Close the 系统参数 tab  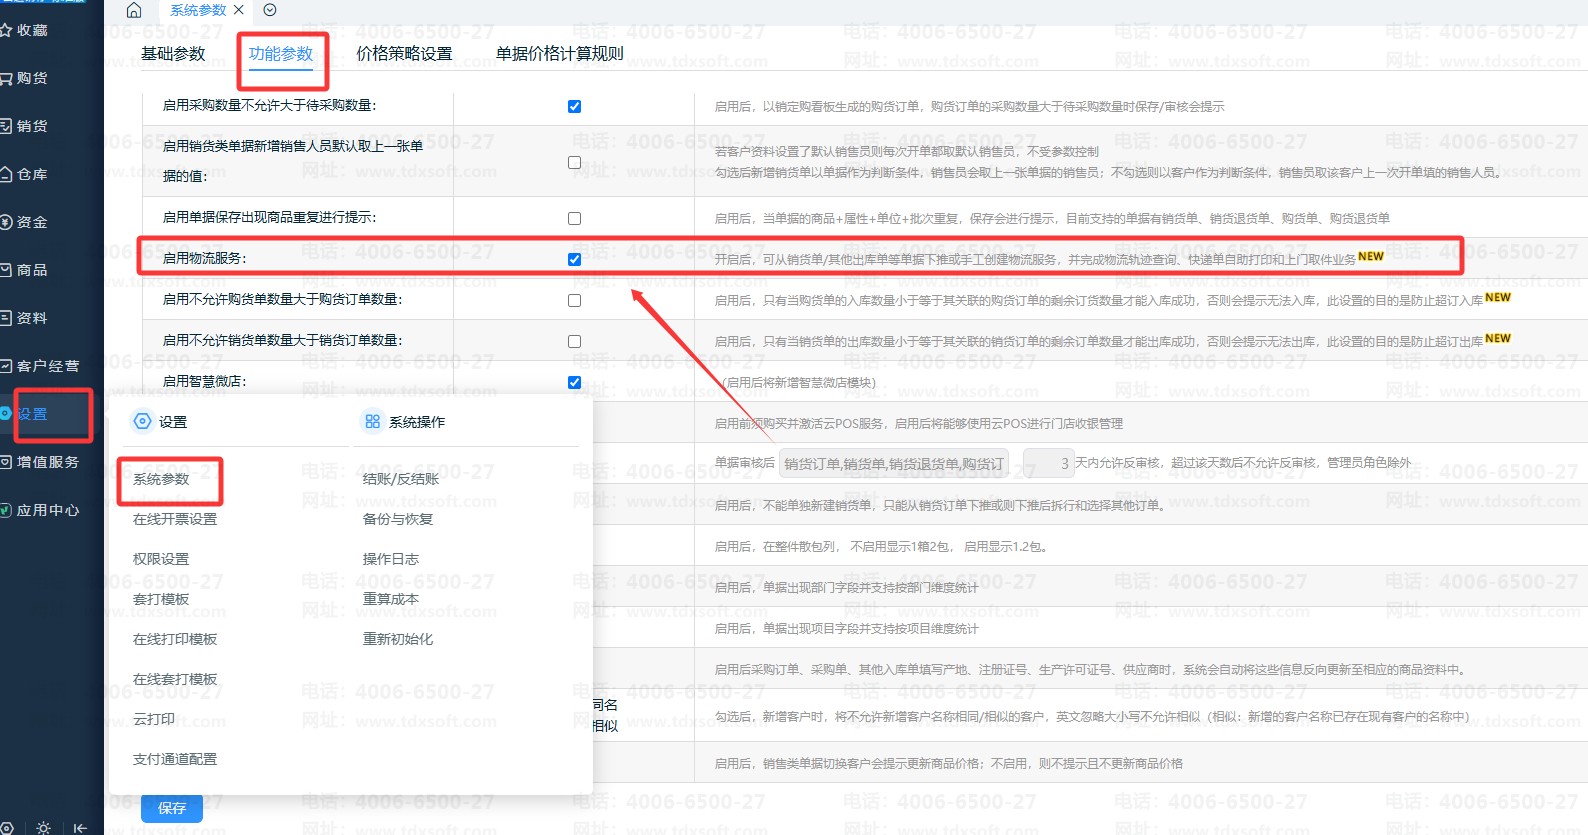point(239,10)
